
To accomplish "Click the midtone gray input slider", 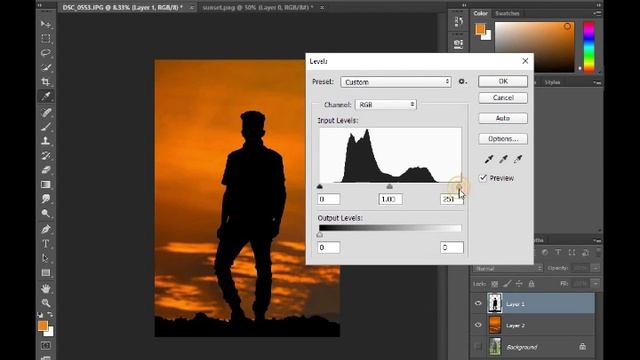I will click(x=390, y=187).
